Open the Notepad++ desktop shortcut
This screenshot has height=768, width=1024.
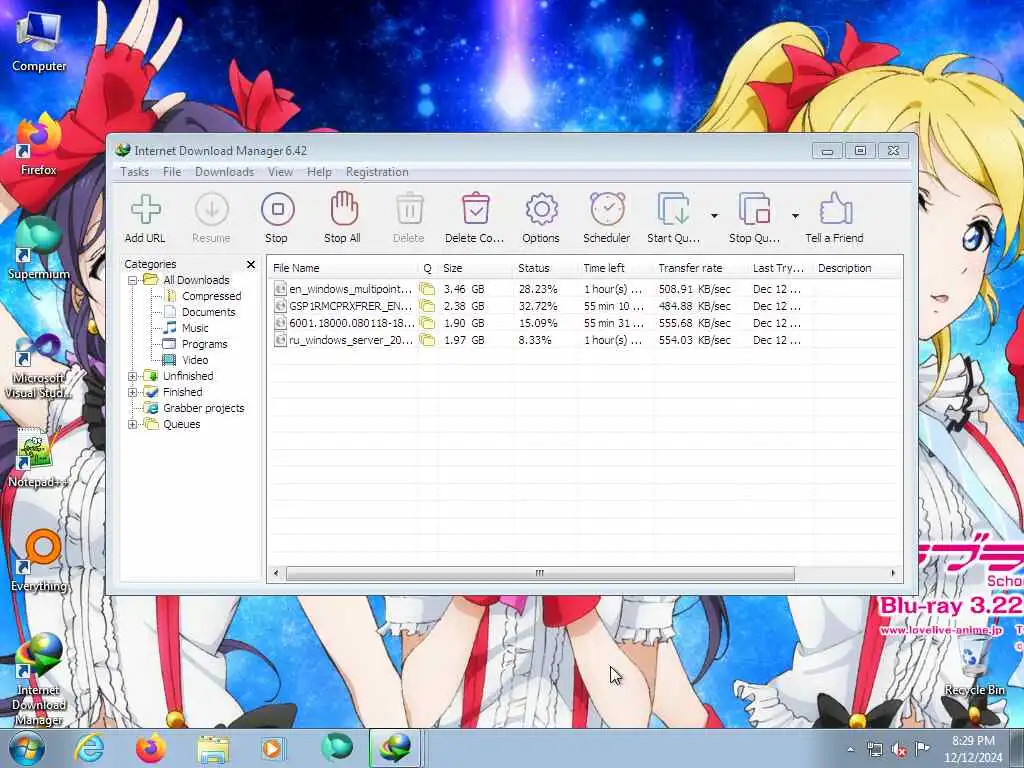tap(37, 457)
